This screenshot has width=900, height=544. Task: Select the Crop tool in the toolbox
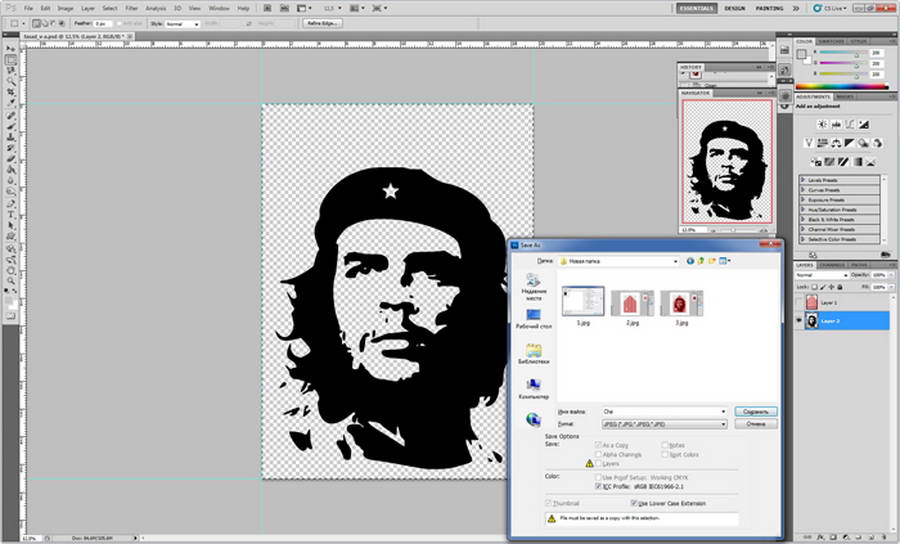pos(11,92)
